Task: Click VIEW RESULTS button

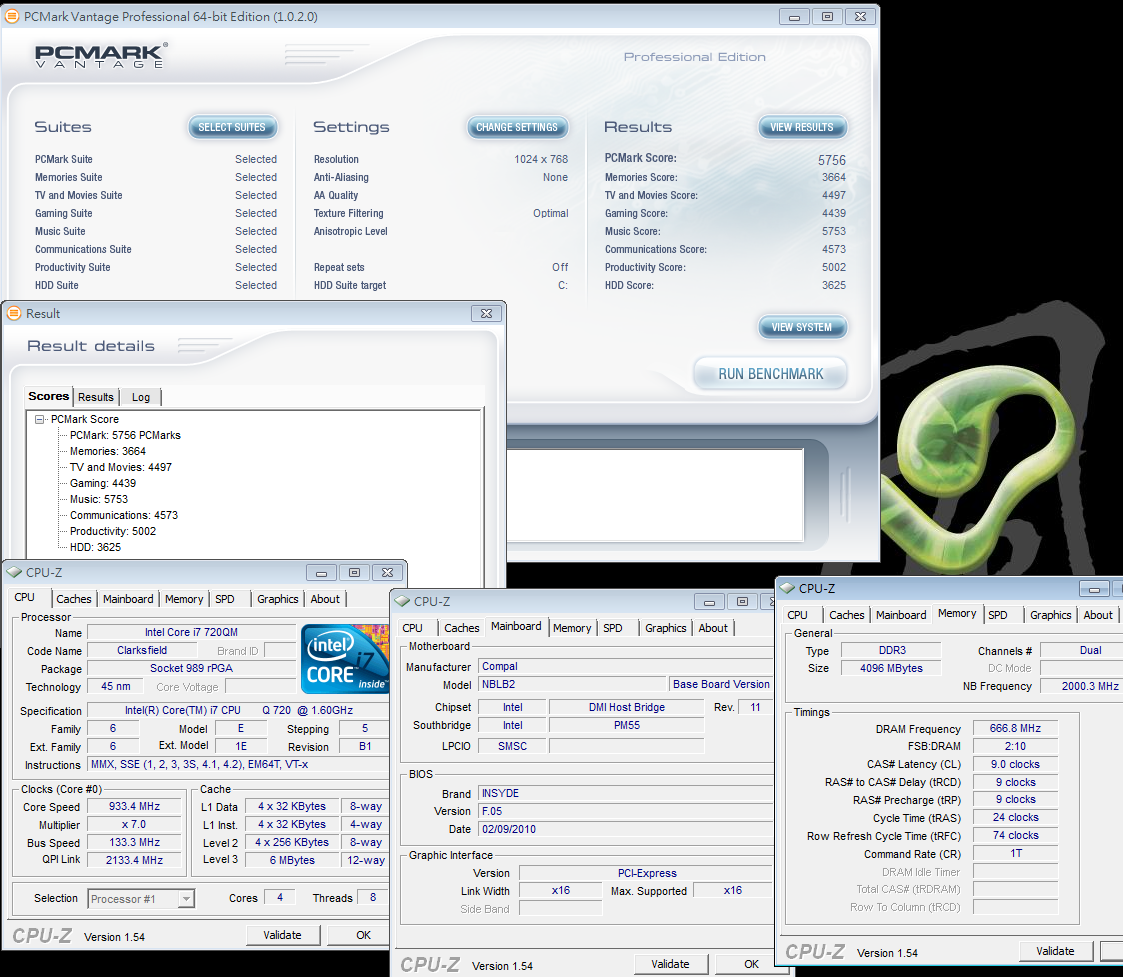Action: click(x=802, y=127)
